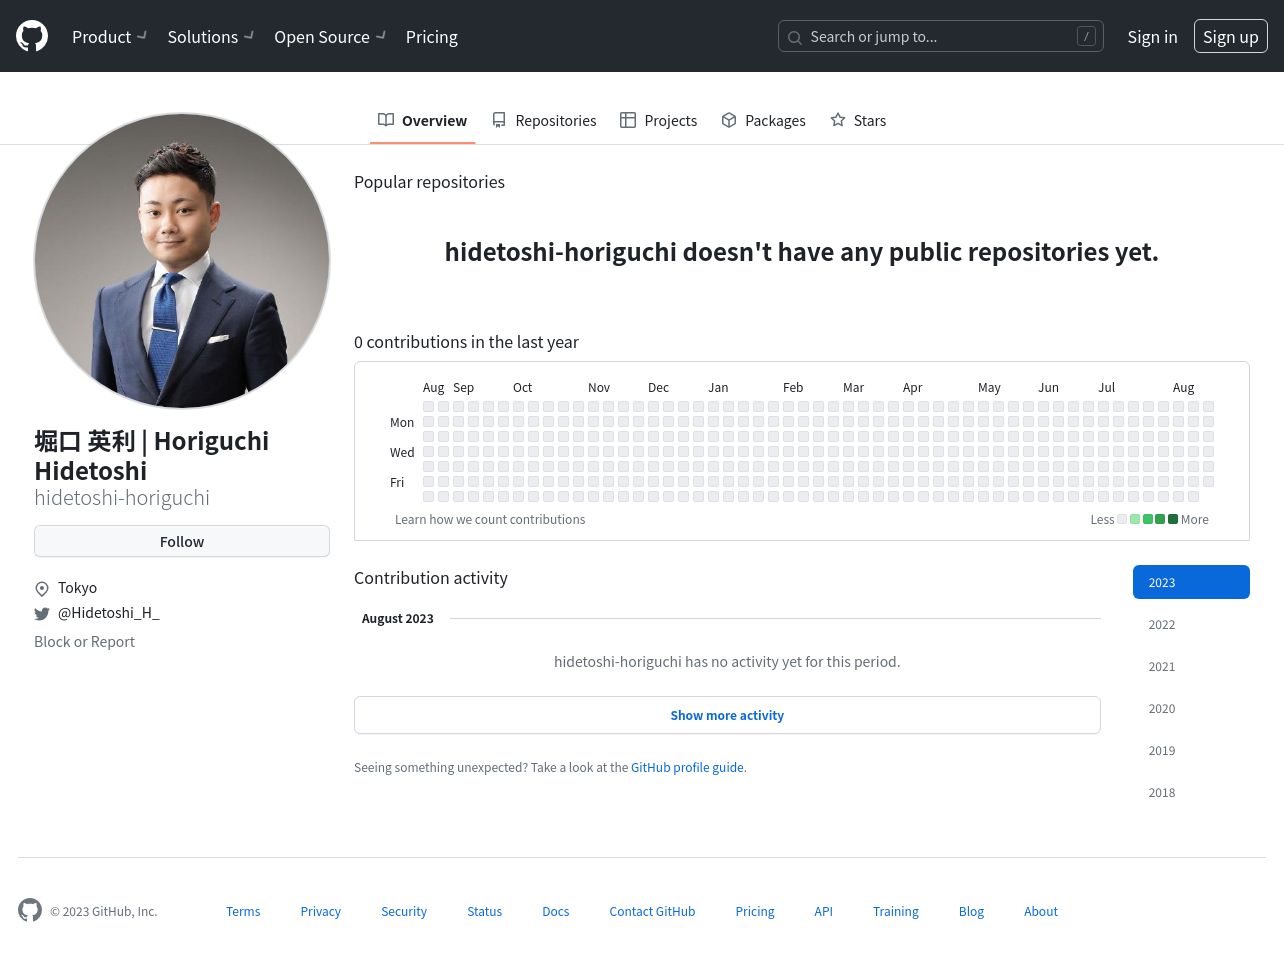The image size is (1284, 972).
Task: Click the username 'hidetoshi-horiguchi' under name
Action: pos(122,498)
